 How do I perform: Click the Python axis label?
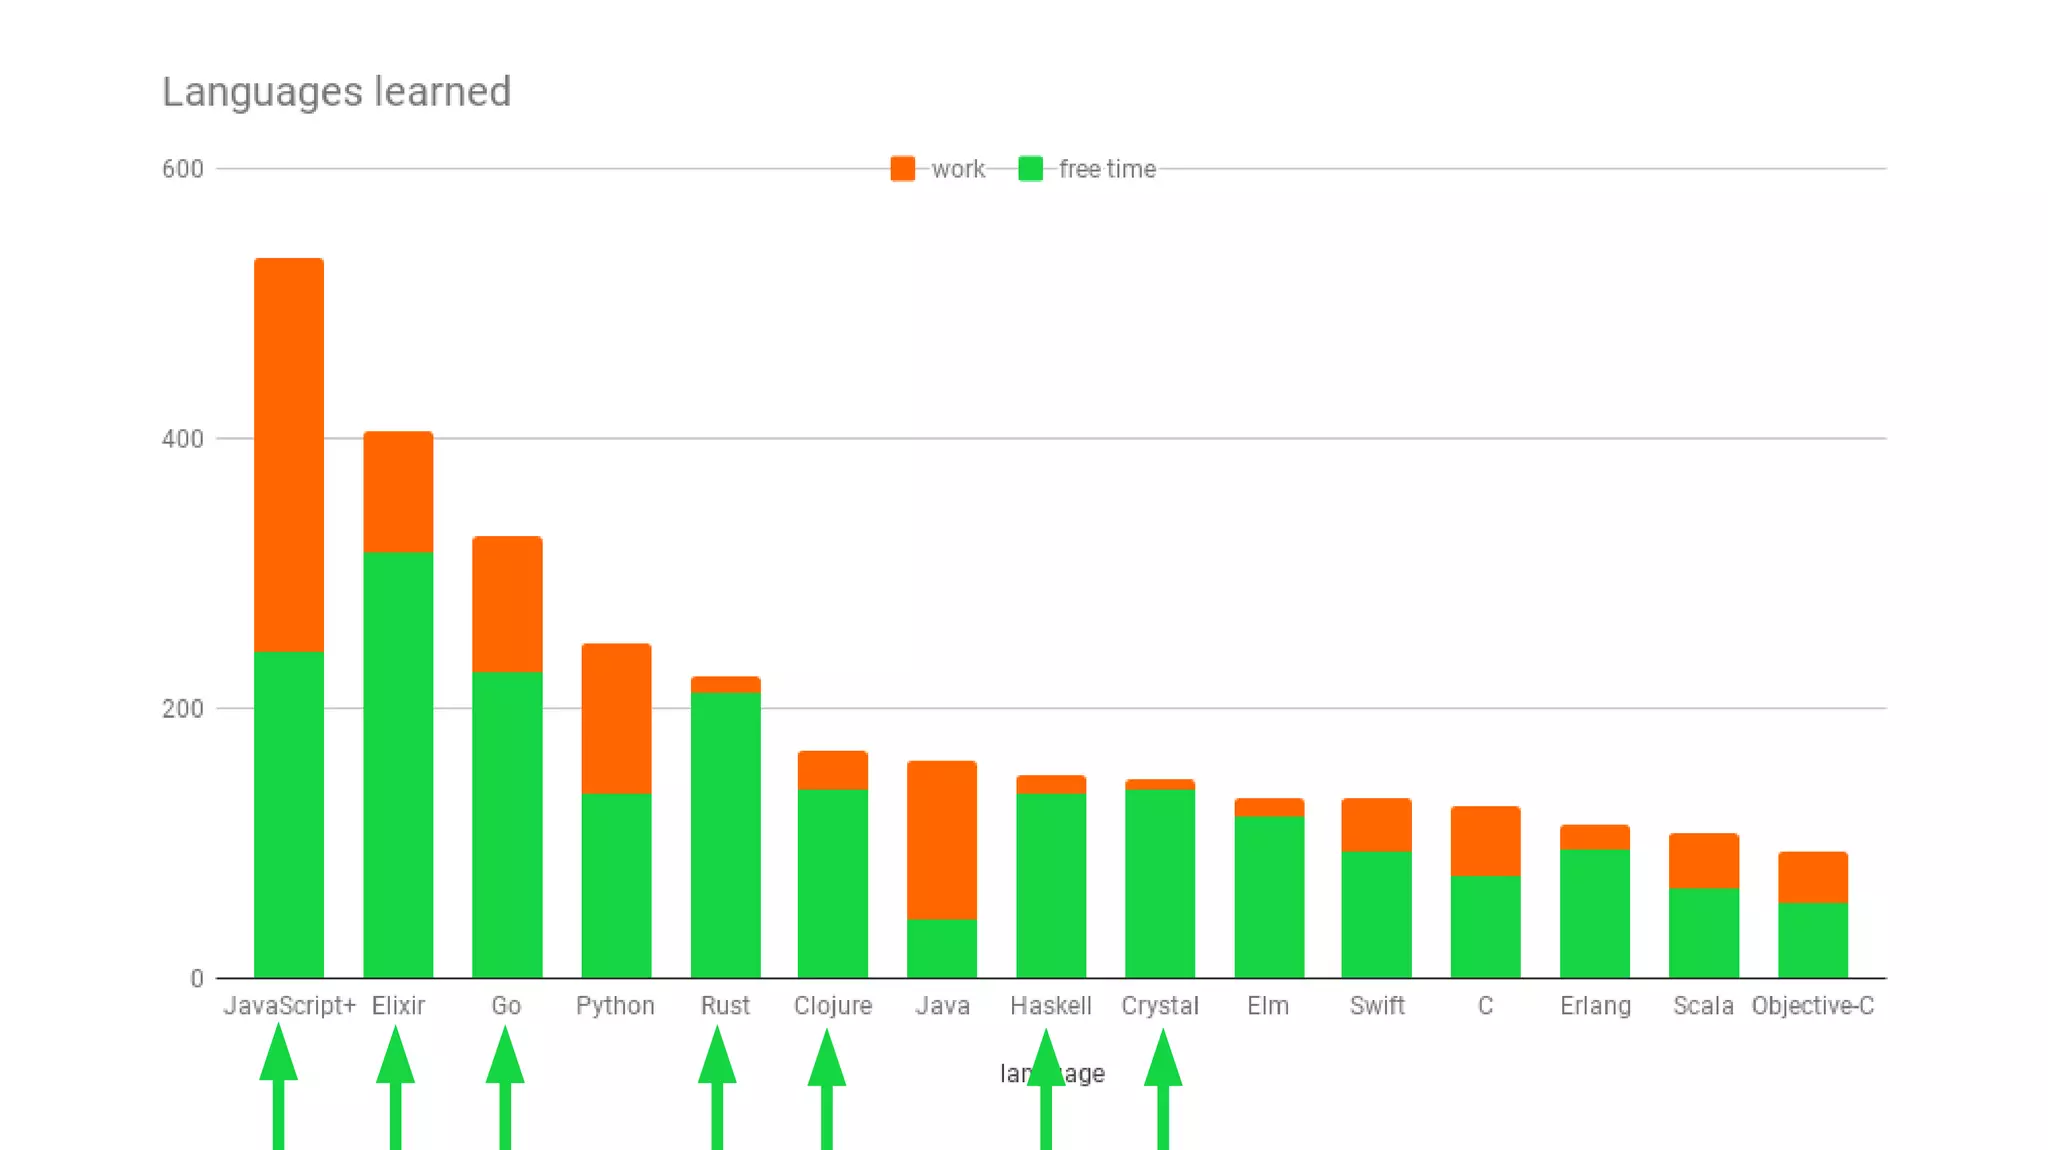[615, 1006]
